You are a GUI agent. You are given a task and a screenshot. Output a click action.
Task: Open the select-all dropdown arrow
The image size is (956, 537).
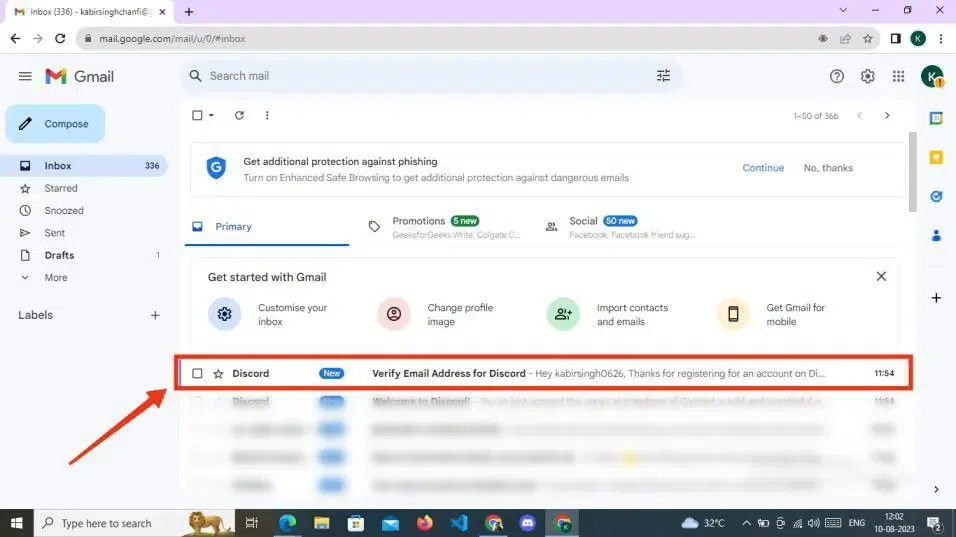[211, 115]
